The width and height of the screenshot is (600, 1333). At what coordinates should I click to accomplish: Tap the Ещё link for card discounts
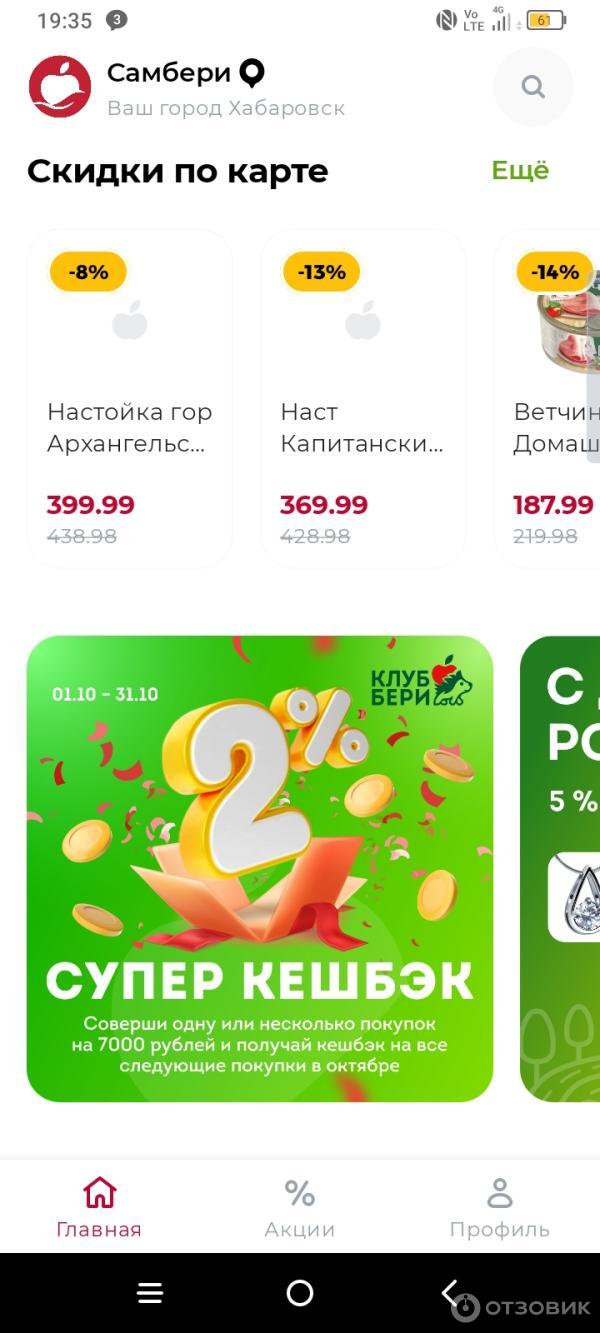click(x=520, y=170)
